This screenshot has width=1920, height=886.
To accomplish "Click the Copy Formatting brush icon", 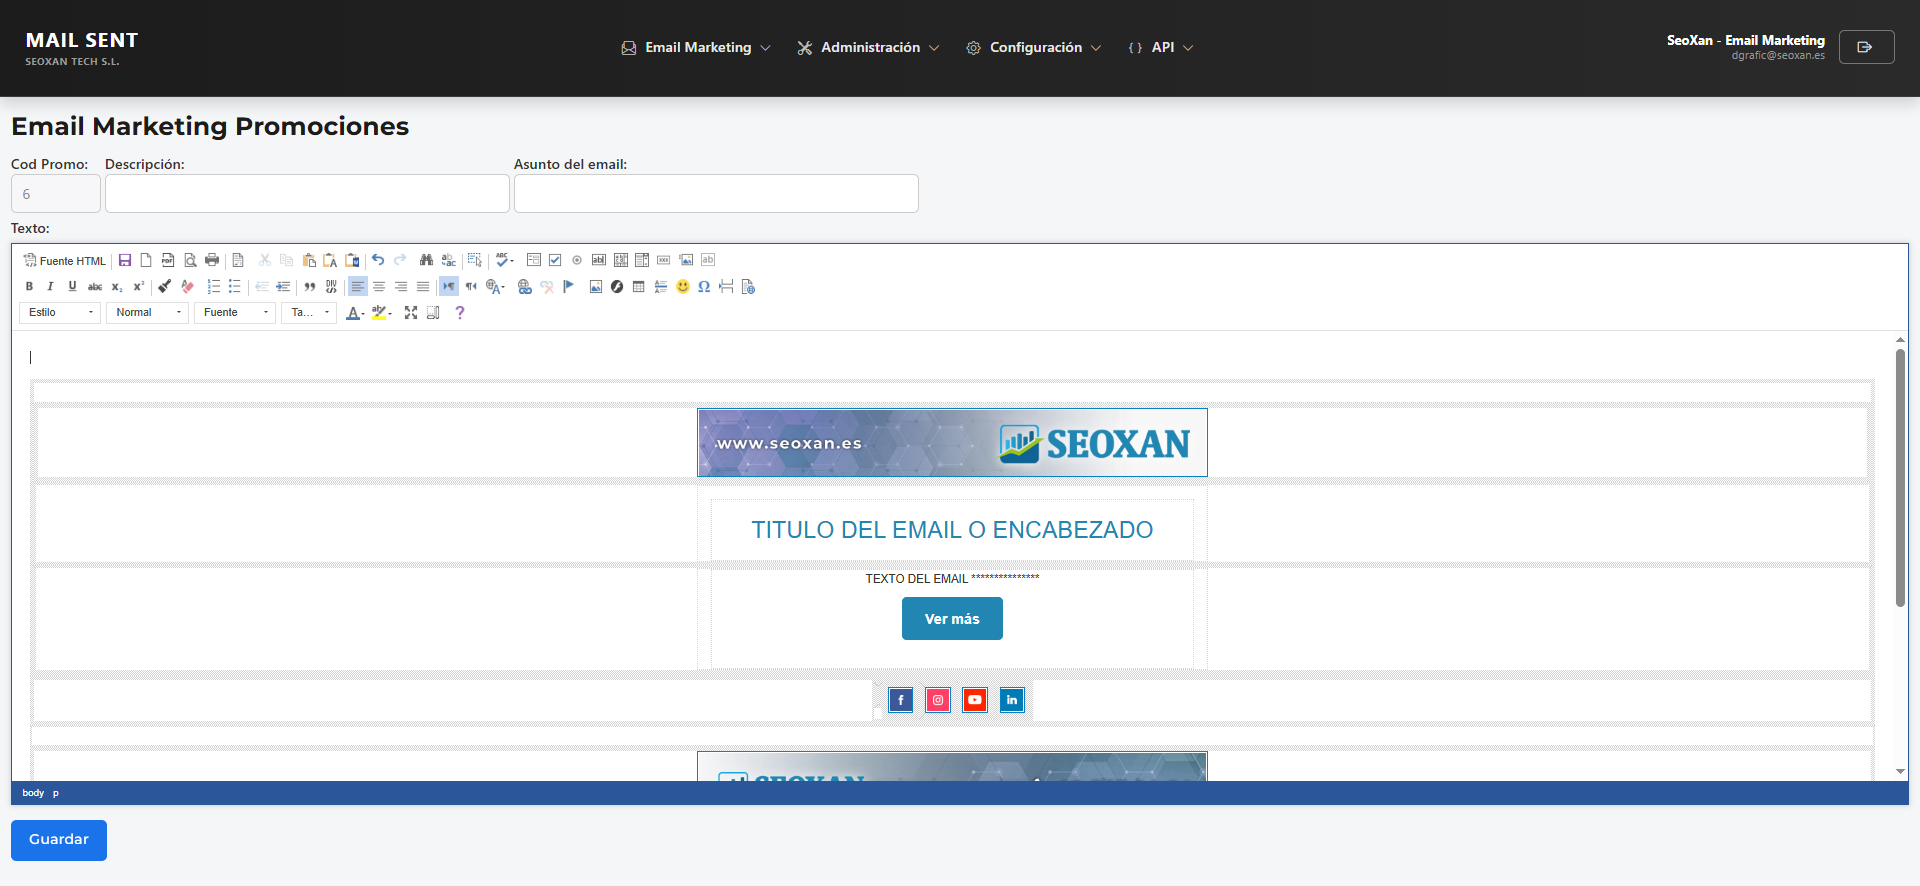I will click(x=165, y=286).
